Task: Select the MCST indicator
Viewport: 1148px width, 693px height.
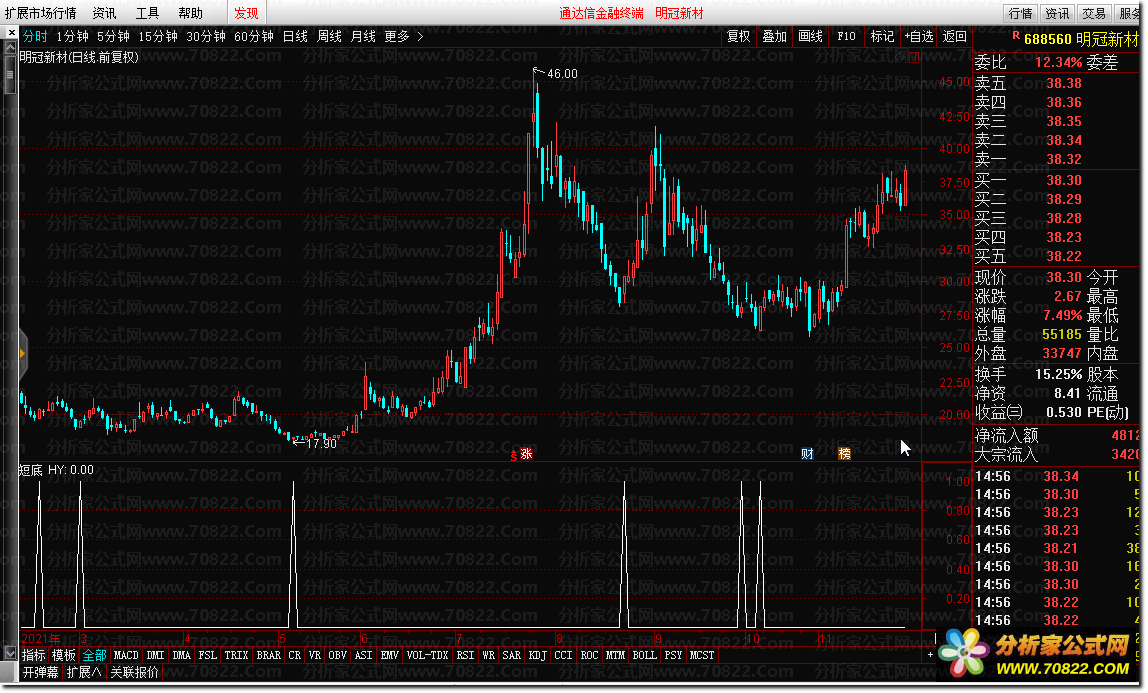Action: click(x=701, y=655)
